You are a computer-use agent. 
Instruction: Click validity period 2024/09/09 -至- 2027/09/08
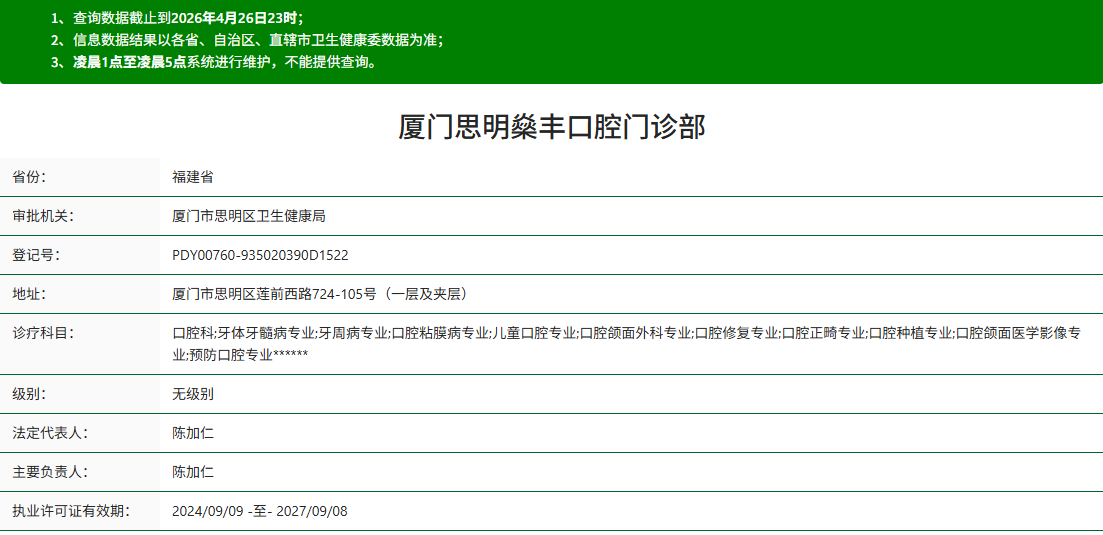(260, 511)
